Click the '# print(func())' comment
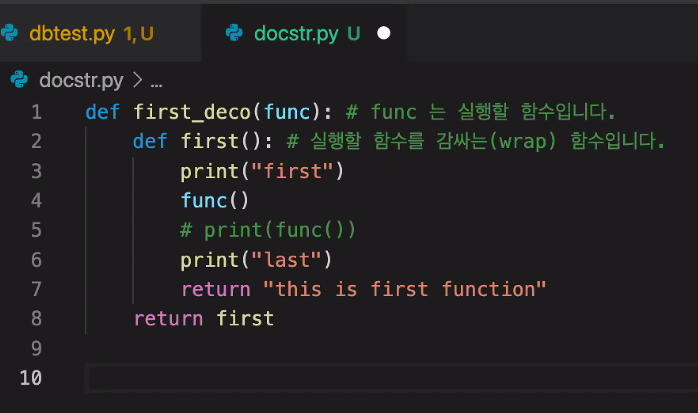Viewport: 698px width, 413px height. pyautogui.click(x=268, y=230)
